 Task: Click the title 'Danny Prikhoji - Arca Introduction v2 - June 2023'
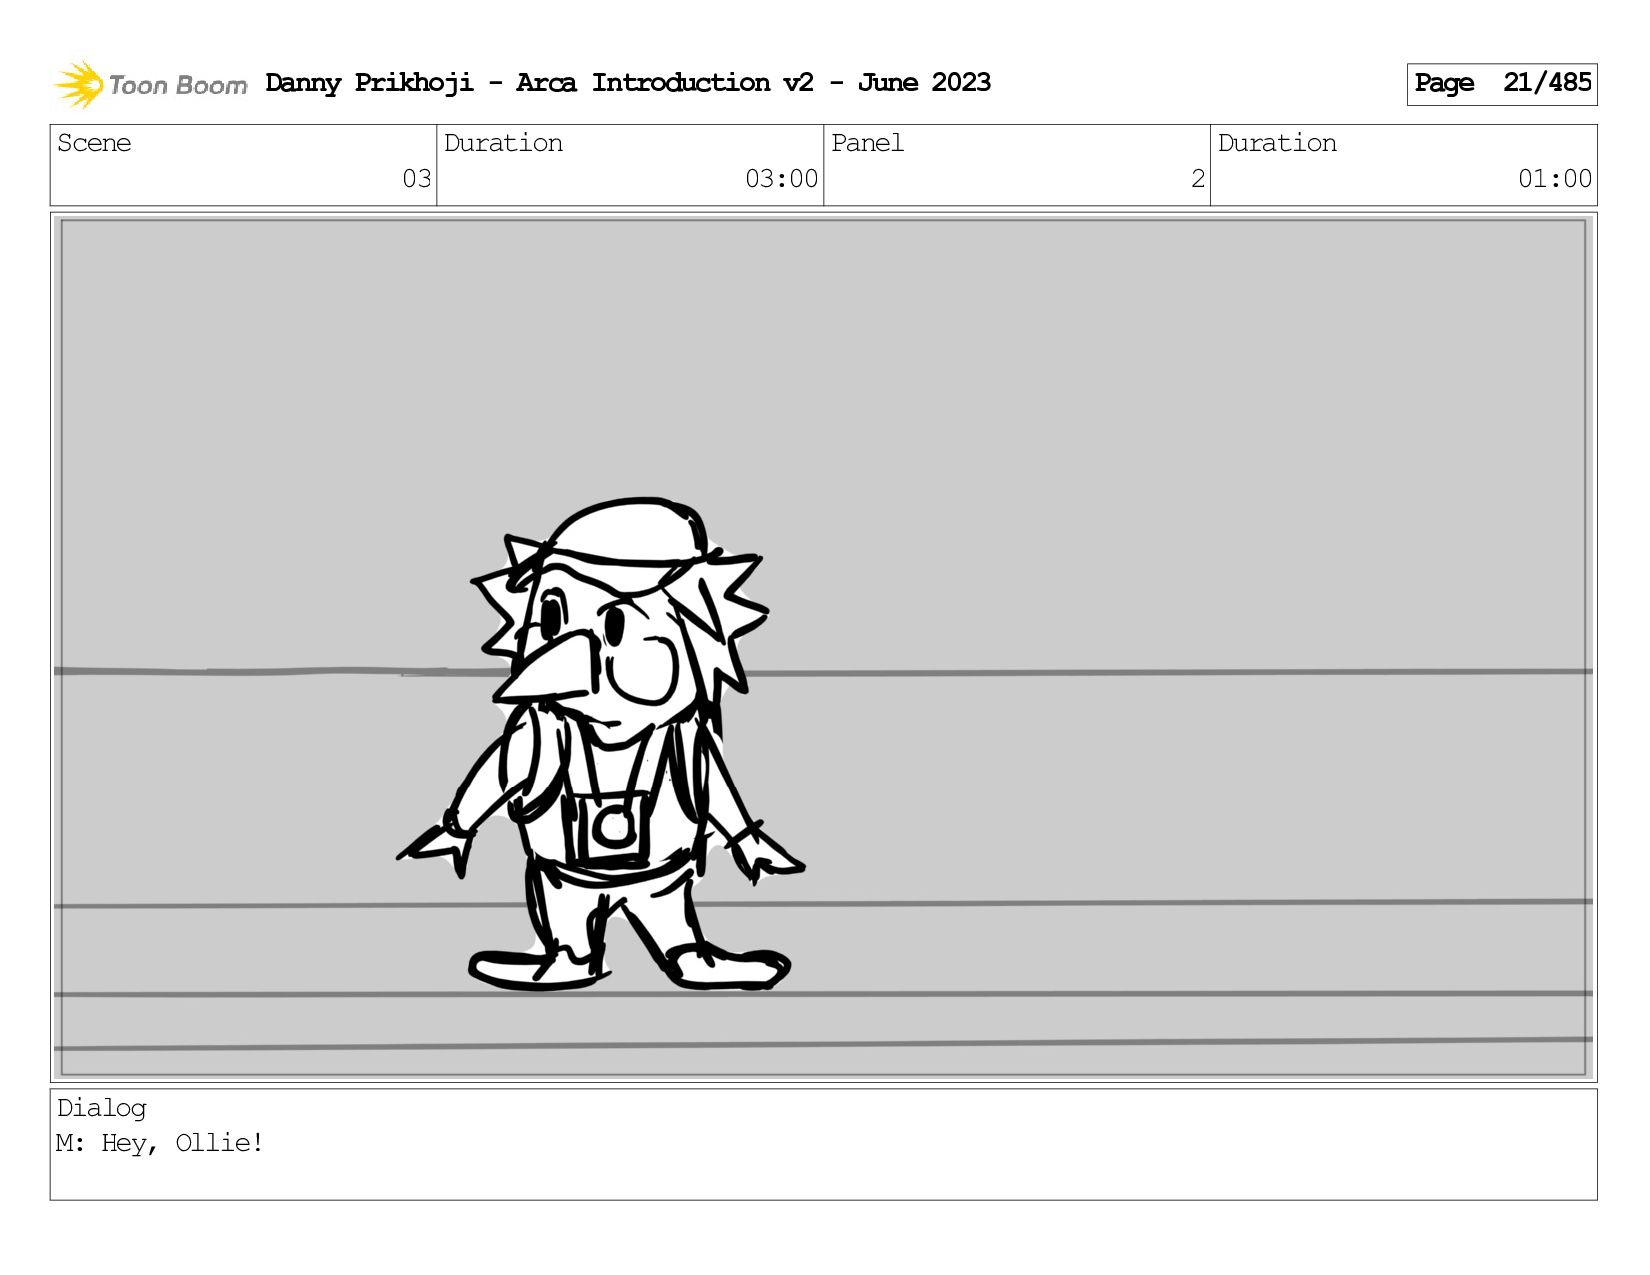click(x=628, y=83)
